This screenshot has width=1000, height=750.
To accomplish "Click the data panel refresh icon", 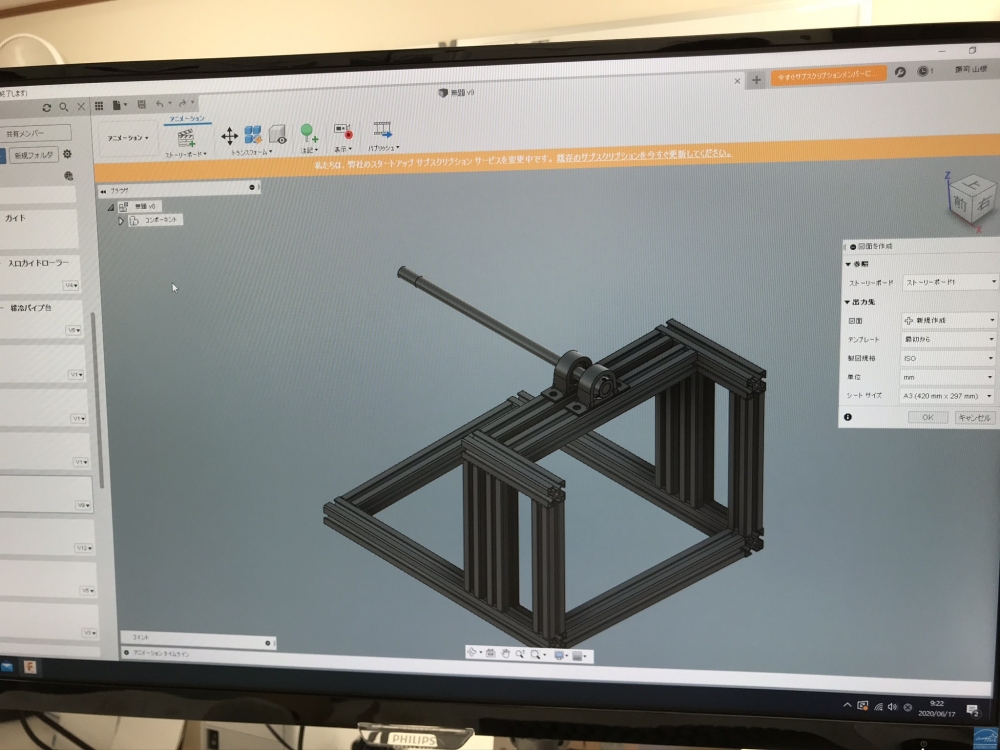I will 47,107.
